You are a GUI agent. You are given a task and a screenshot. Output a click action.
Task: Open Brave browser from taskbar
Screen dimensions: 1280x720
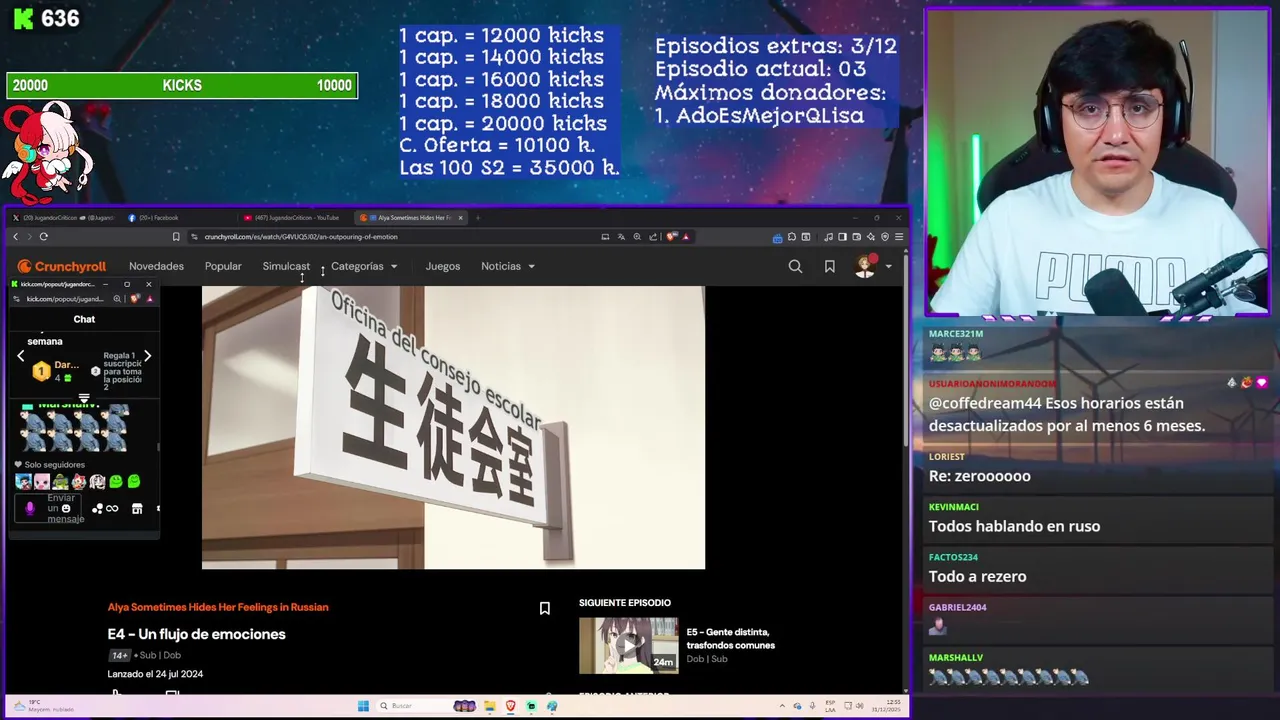(511, 706)
